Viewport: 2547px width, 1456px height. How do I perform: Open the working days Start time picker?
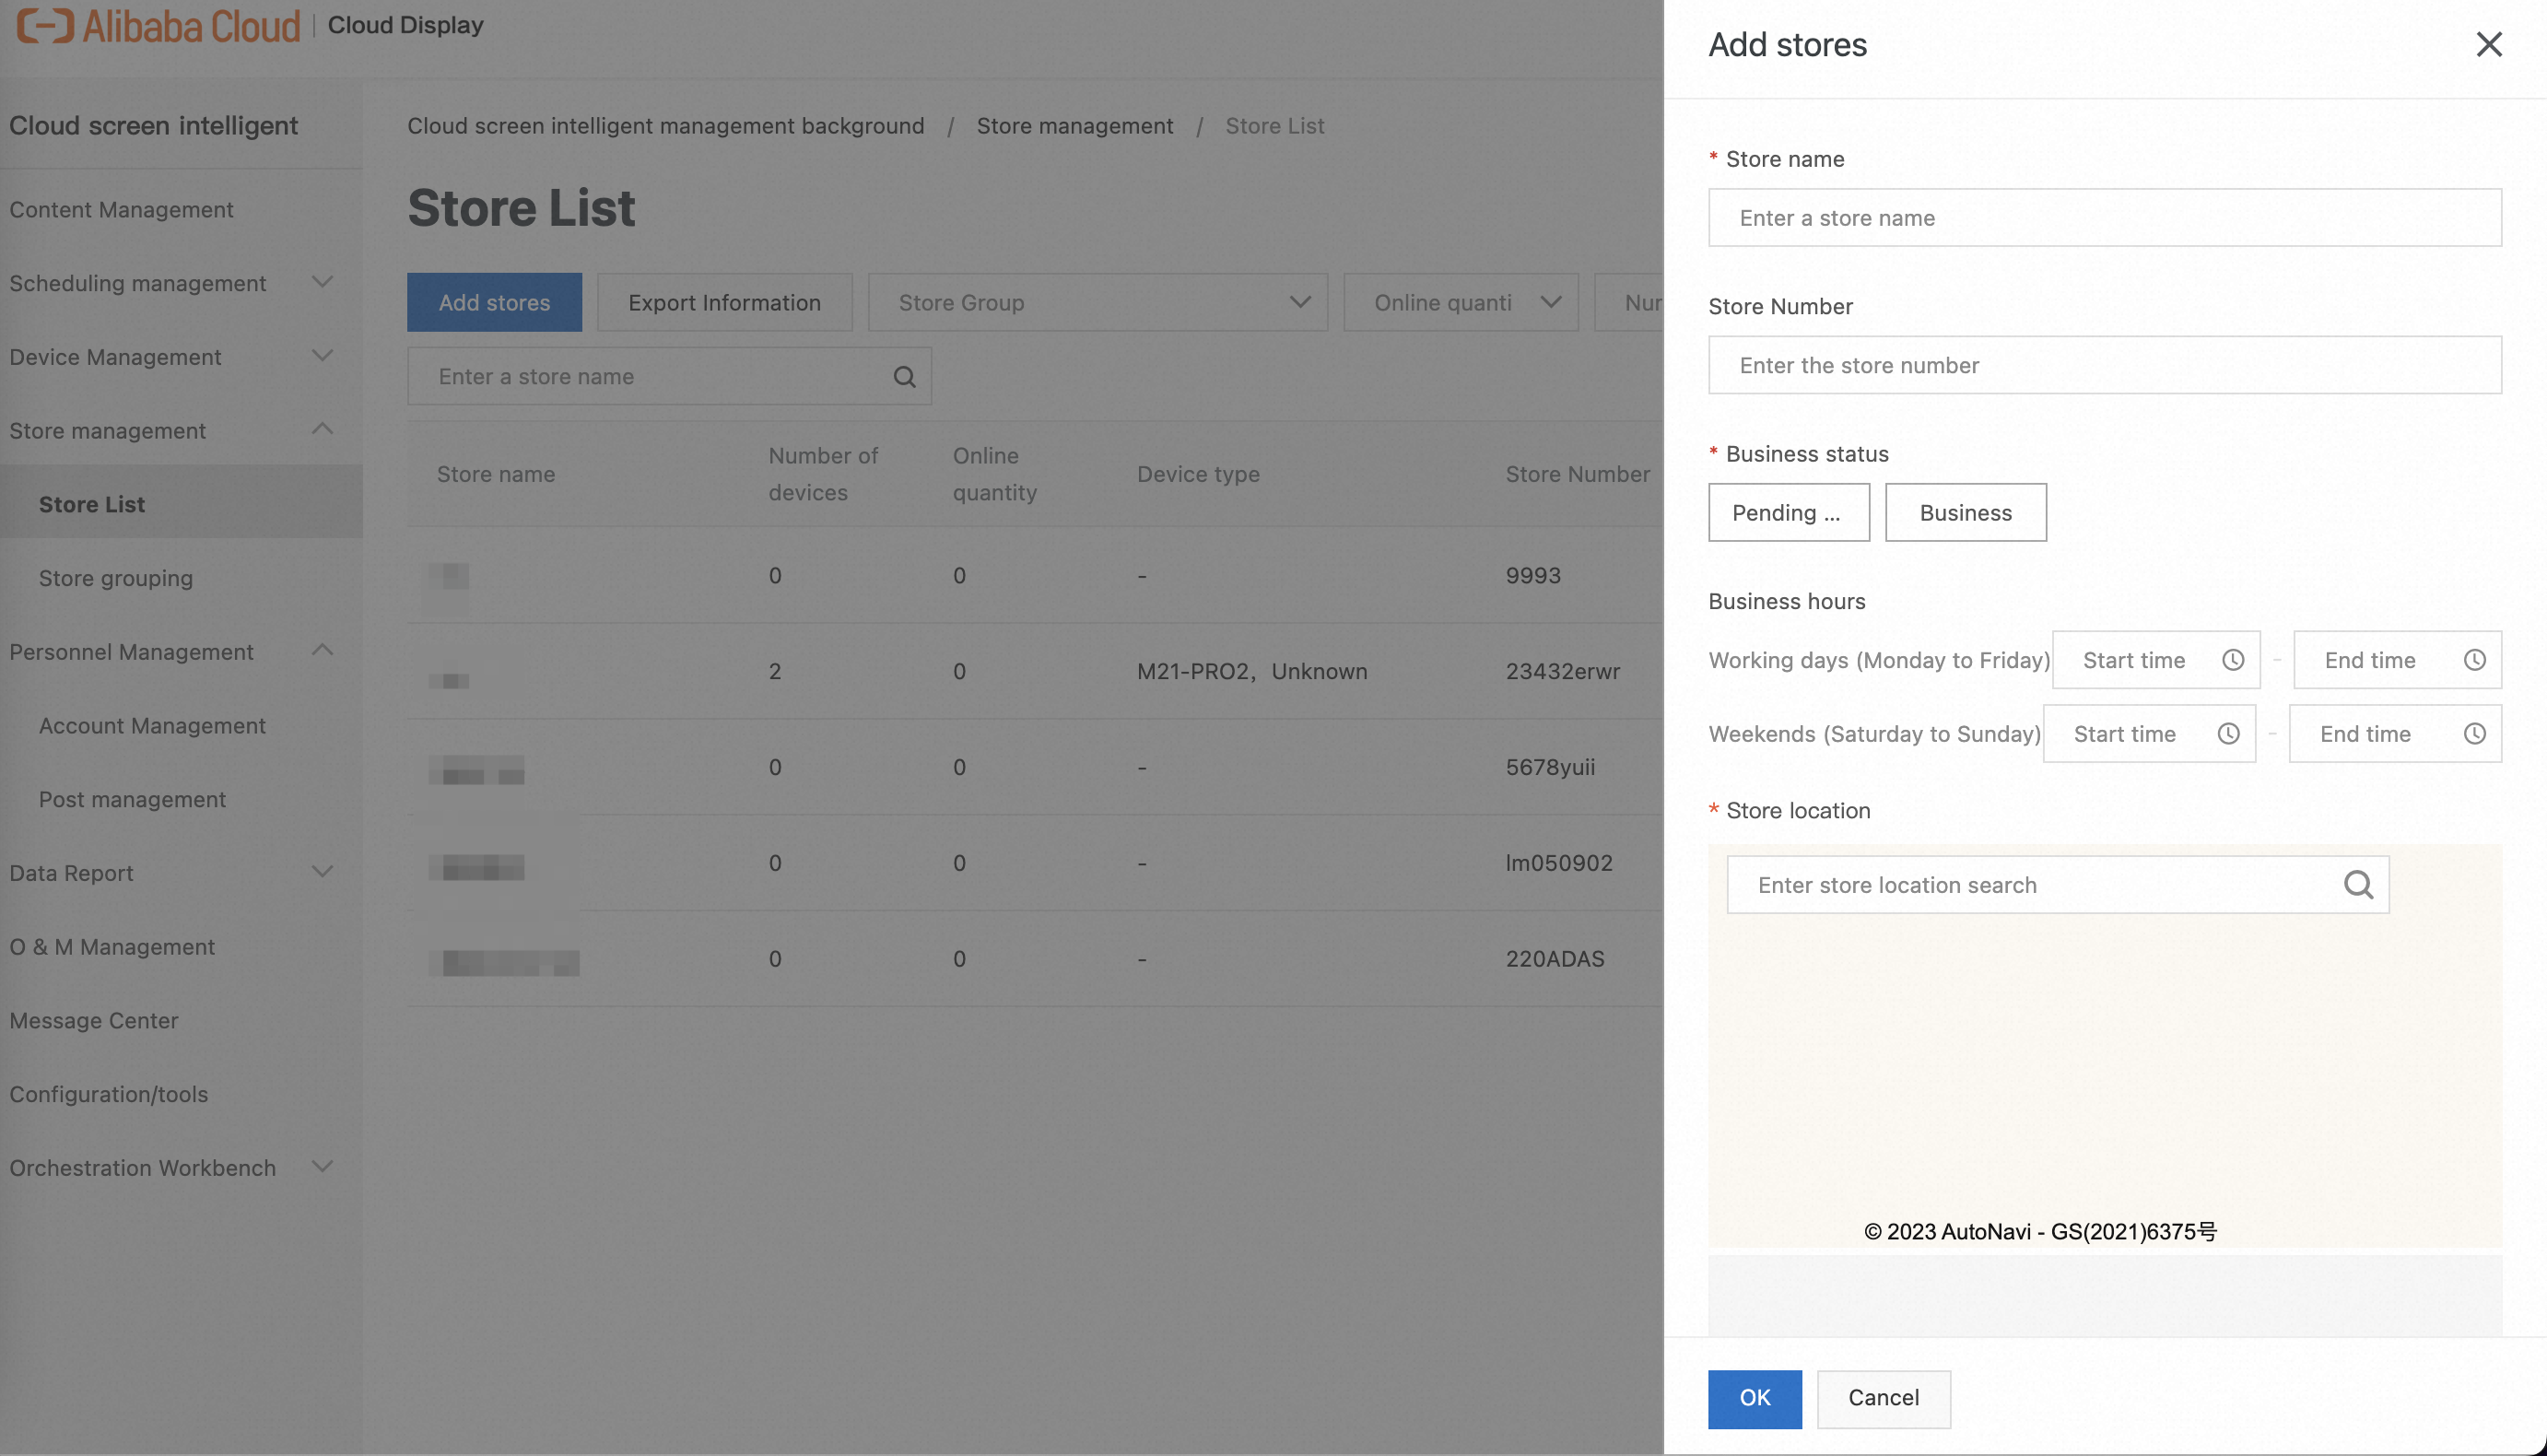pyautogui.click(x=2155, y=660)
